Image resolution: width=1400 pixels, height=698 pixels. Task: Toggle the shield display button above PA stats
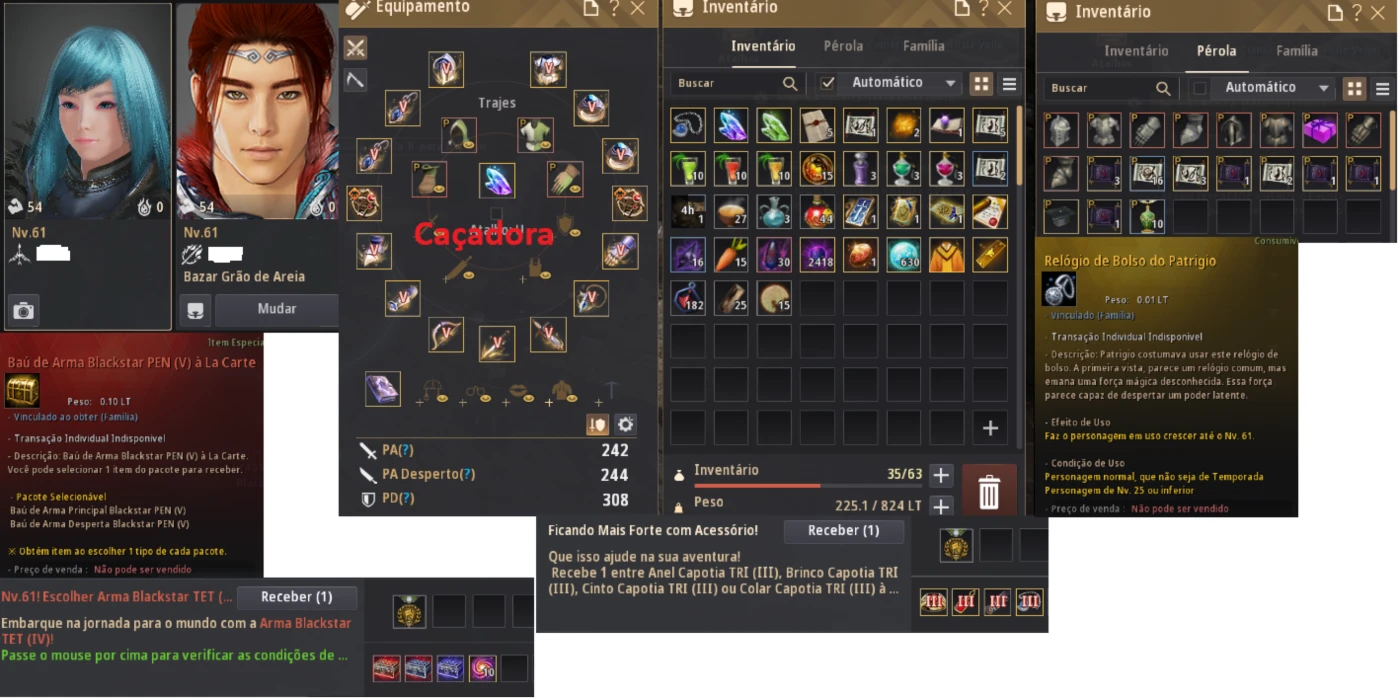(597, 425)
